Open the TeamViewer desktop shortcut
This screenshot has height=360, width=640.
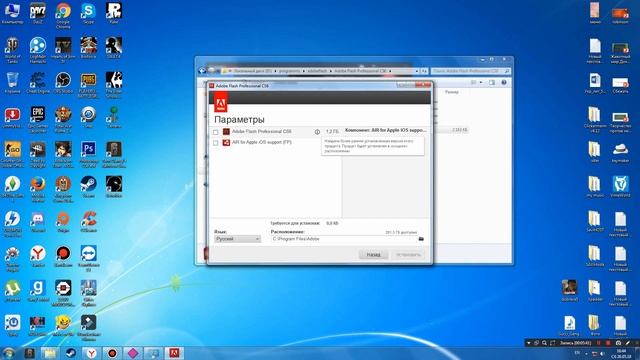[88, 258]
